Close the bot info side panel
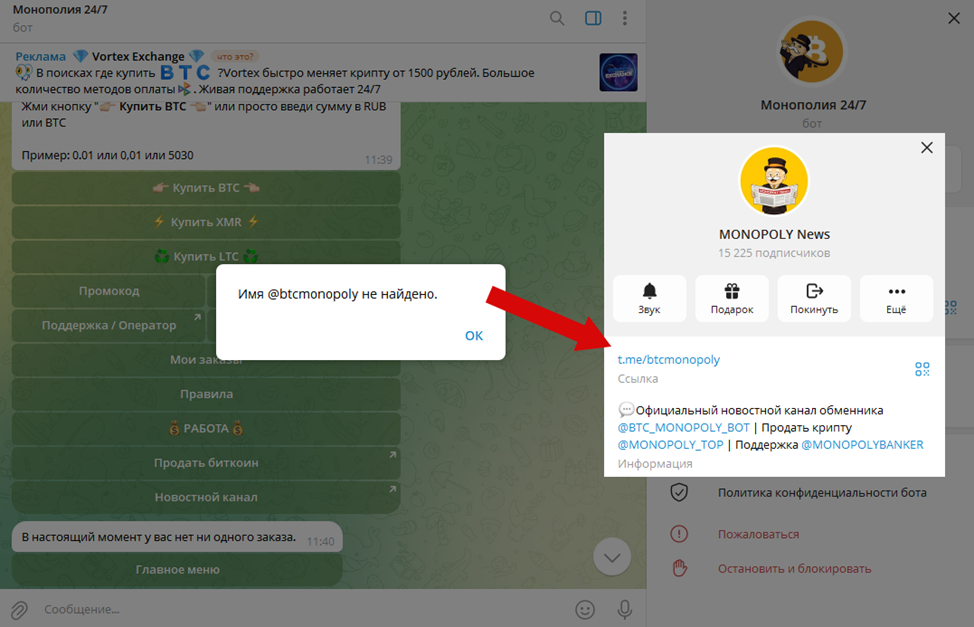 [x=954, y=18]
